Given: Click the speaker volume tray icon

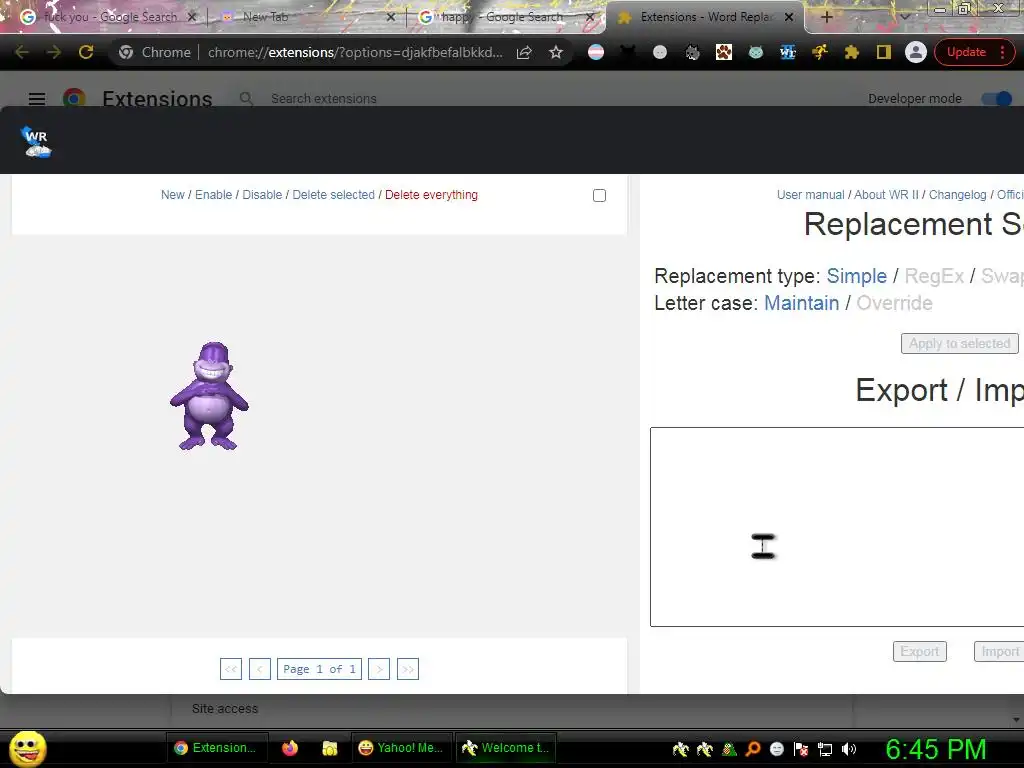Looking at the screenshot, I should point(849,749).
